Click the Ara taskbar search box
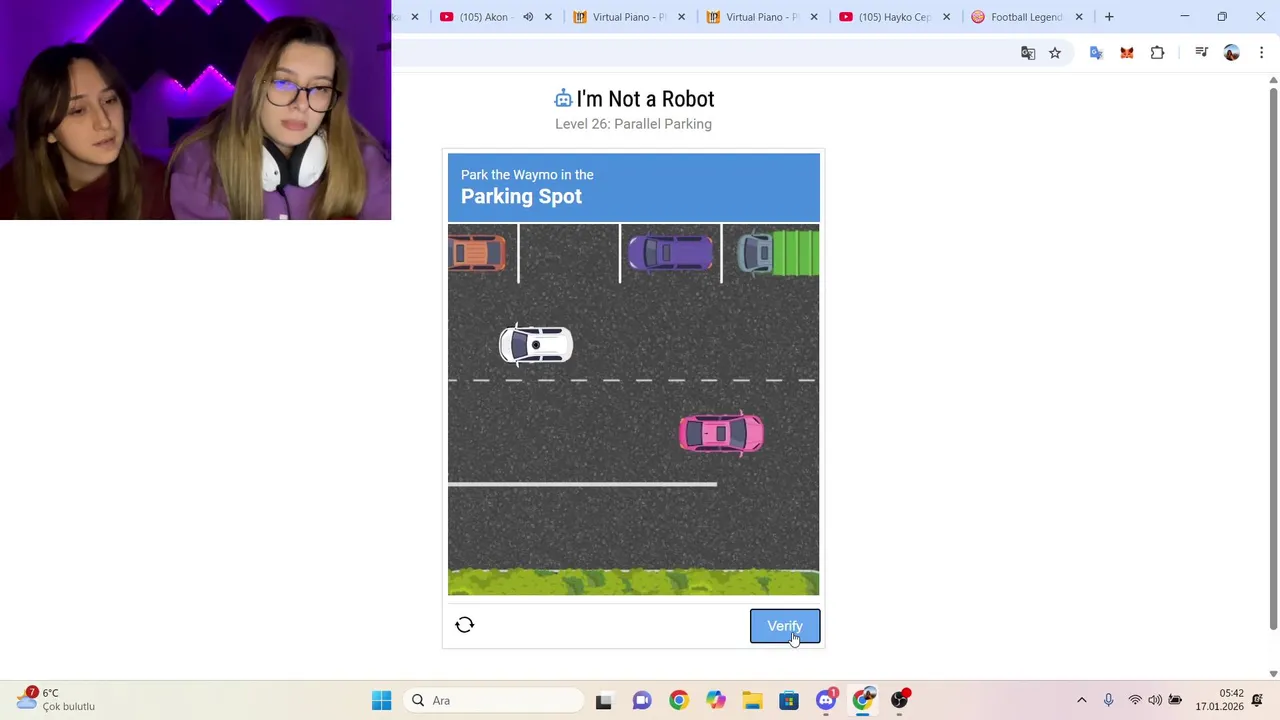This screenshot has width=1280, height=720. point(494,700)
